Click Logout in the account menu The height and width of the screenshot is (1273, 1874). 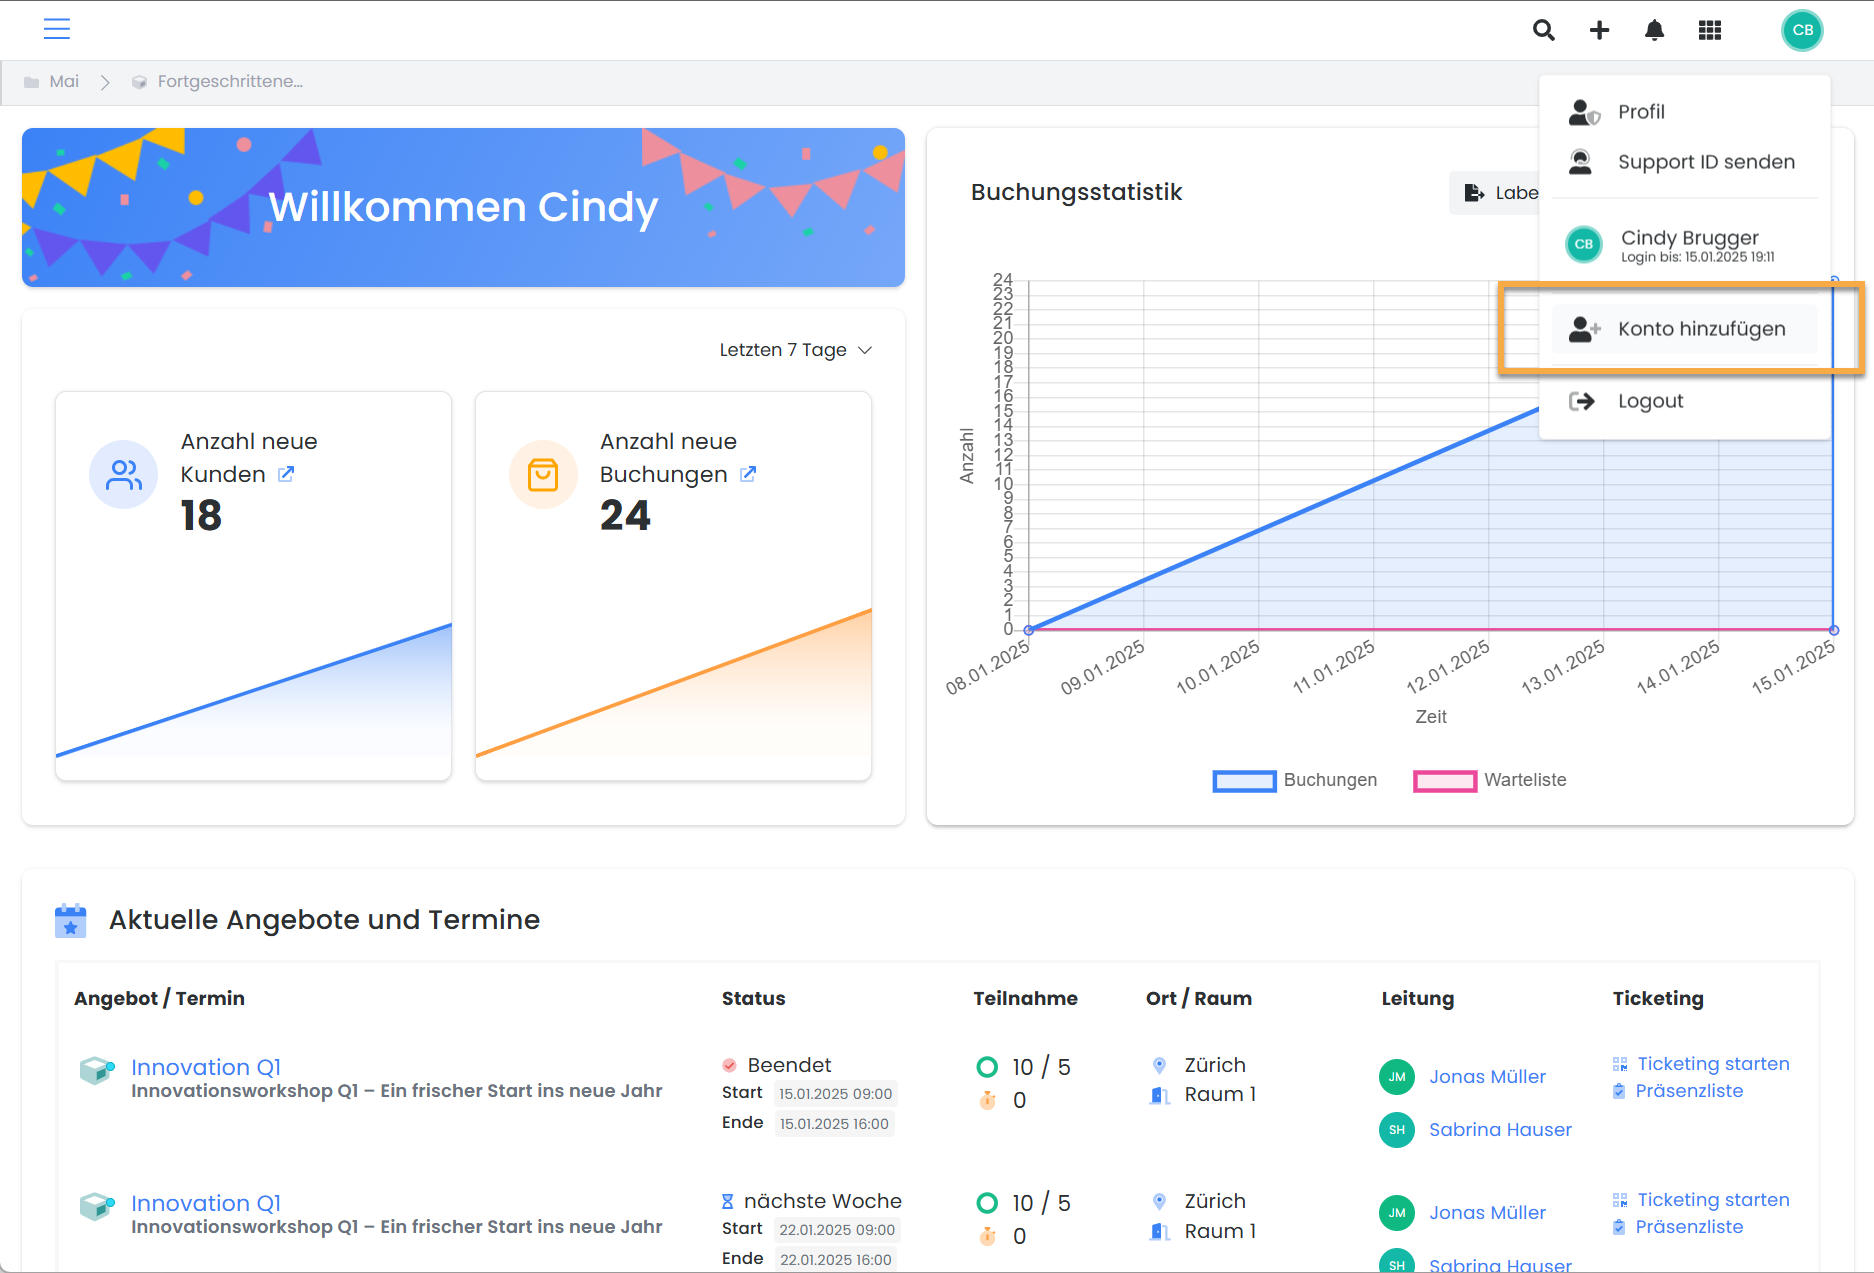1650,400
